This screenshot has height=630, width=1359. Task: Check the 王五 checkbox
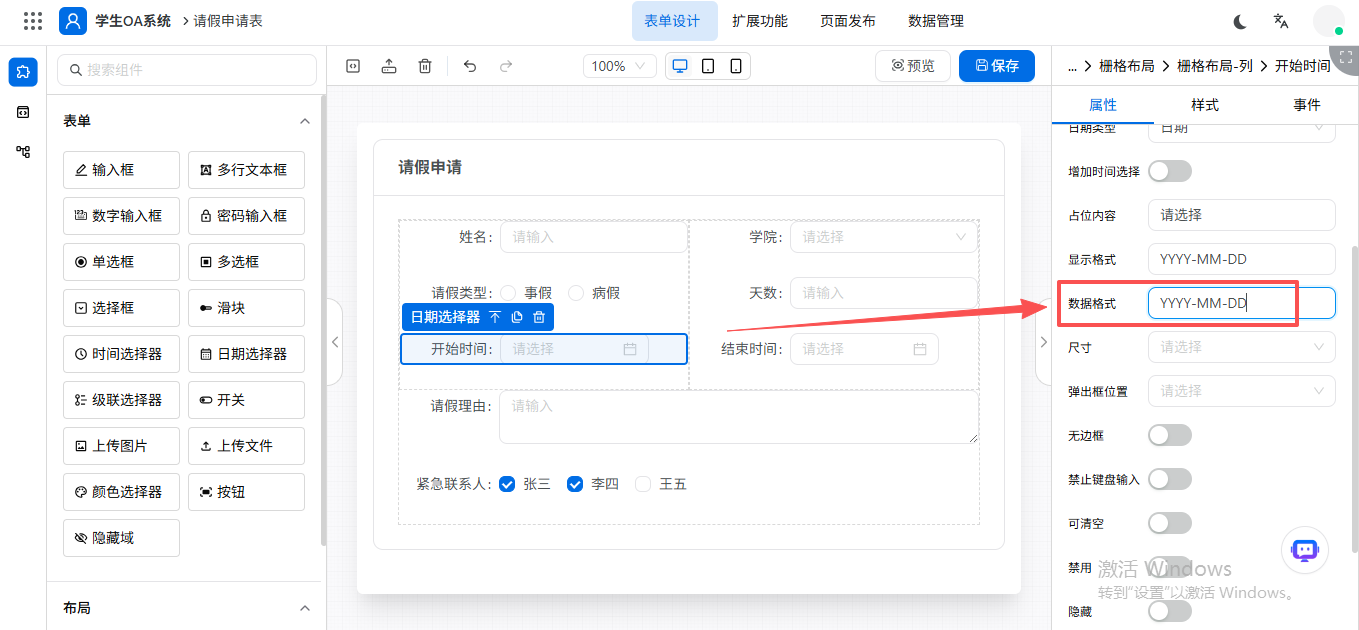(643, 484)
